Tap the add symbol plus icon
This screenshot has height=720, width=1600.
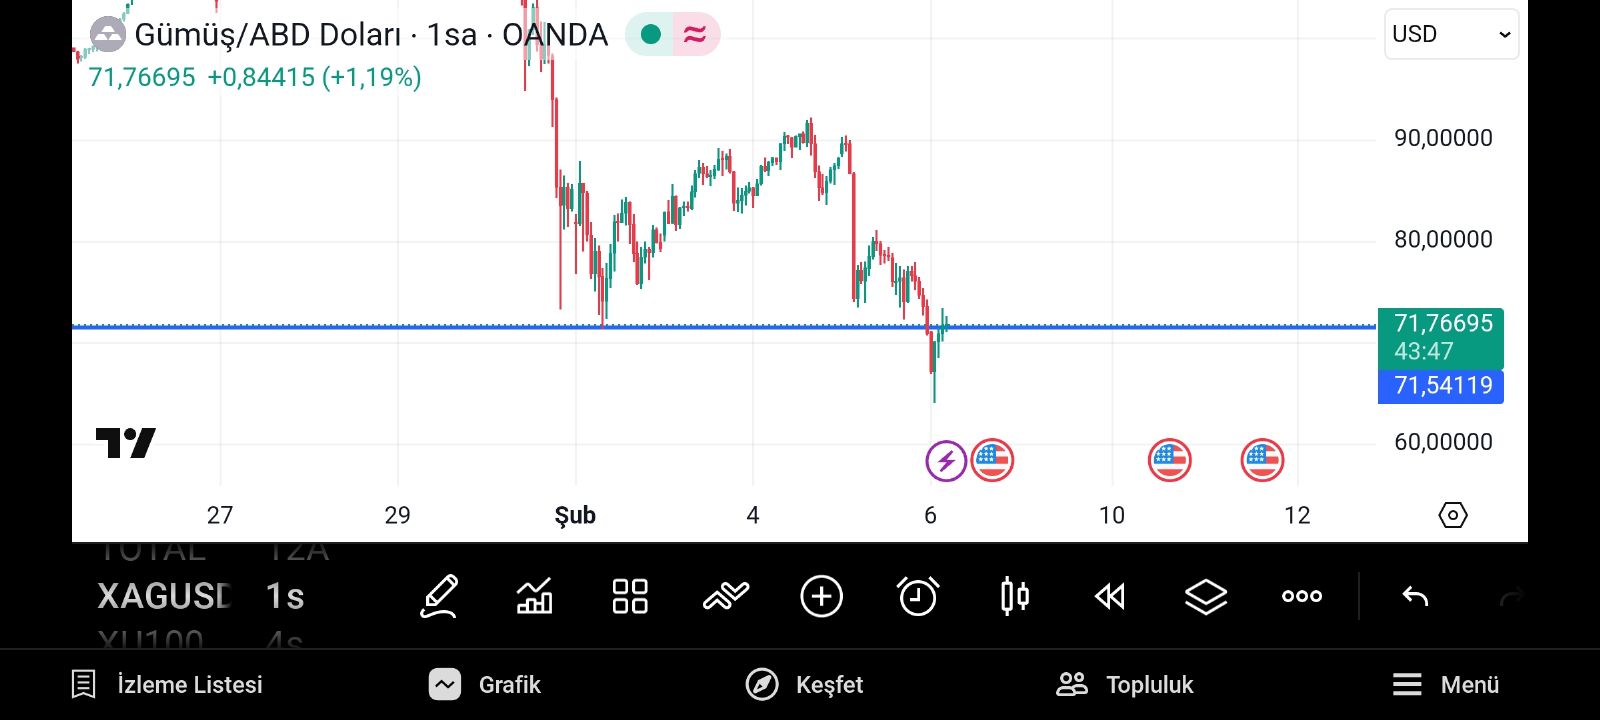point(822,597)
